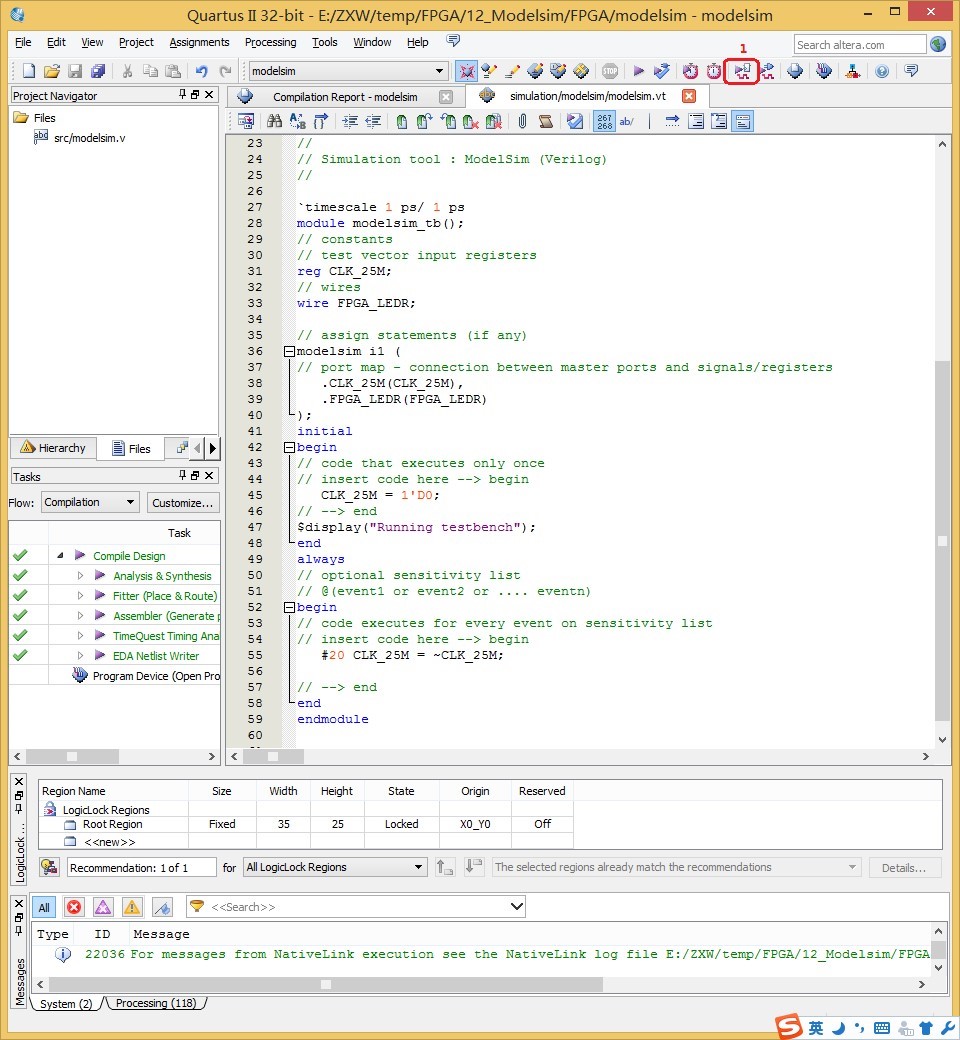Screen dimensions: 960x1040
Task: Click the Undo arrow icon
Action: click(x=201, y=71)
